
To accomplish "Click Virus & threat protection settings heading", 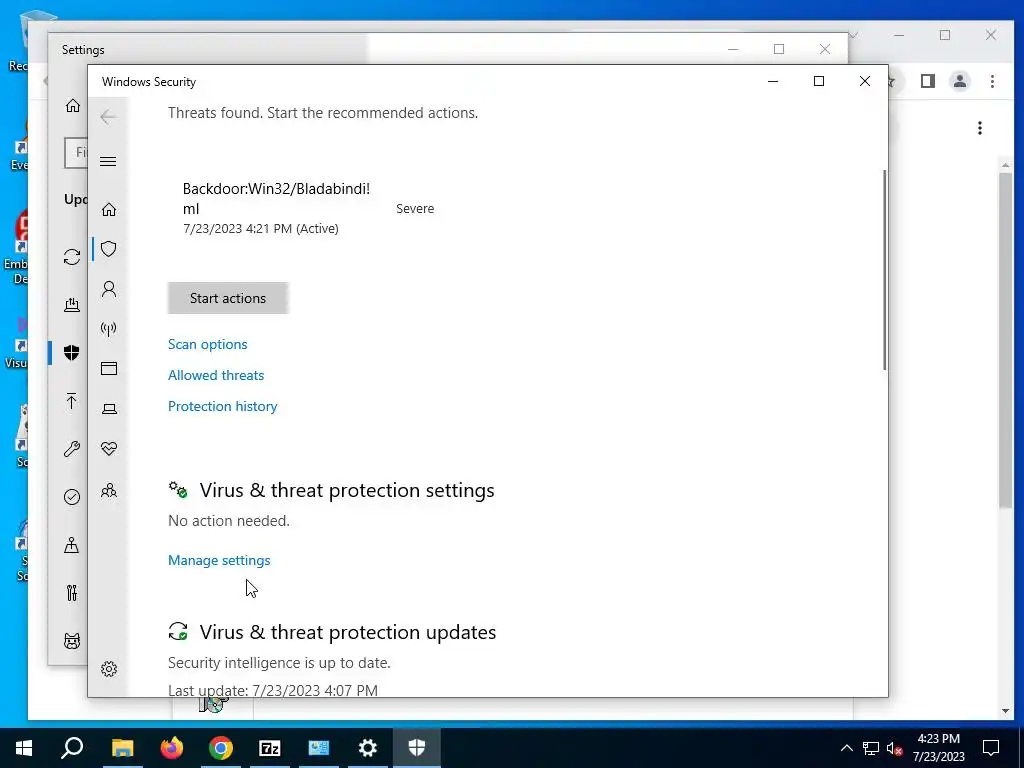I will tap(347, 490).
